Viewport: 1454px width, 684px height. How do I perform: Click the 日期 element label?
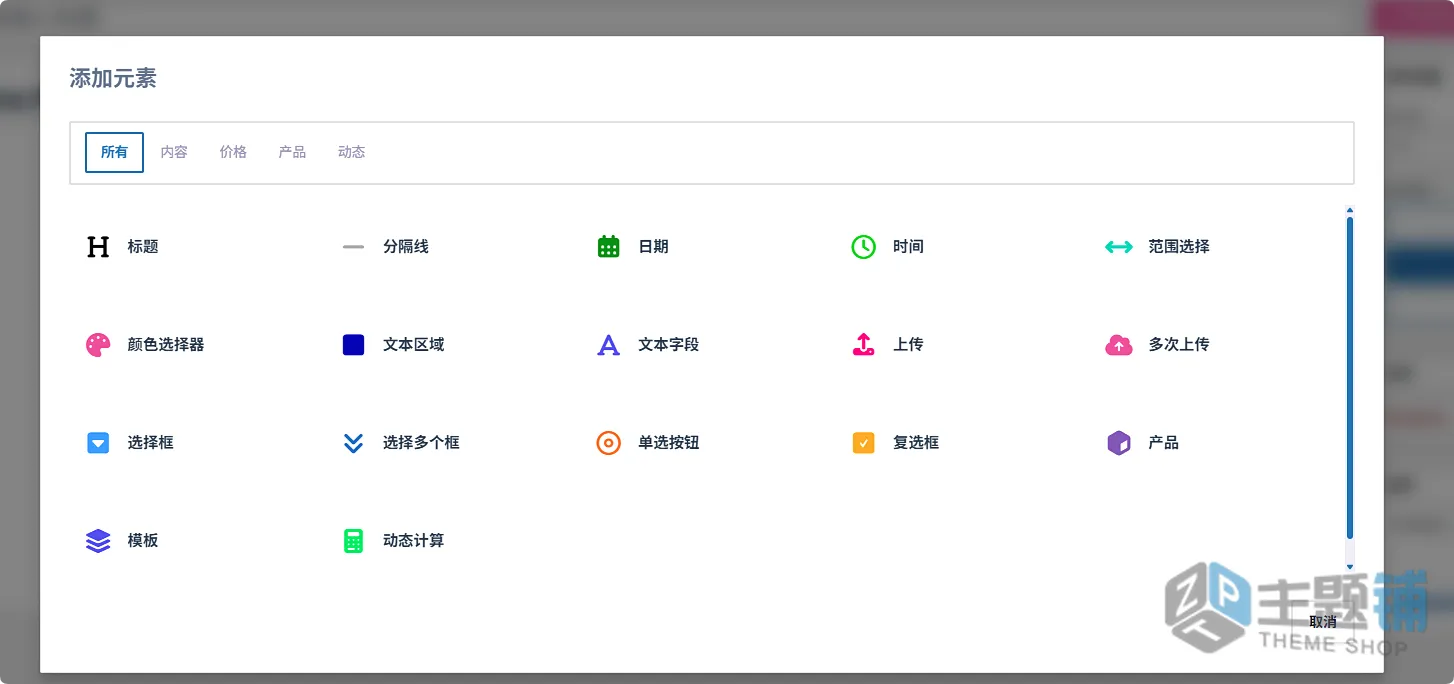point(654,247)
